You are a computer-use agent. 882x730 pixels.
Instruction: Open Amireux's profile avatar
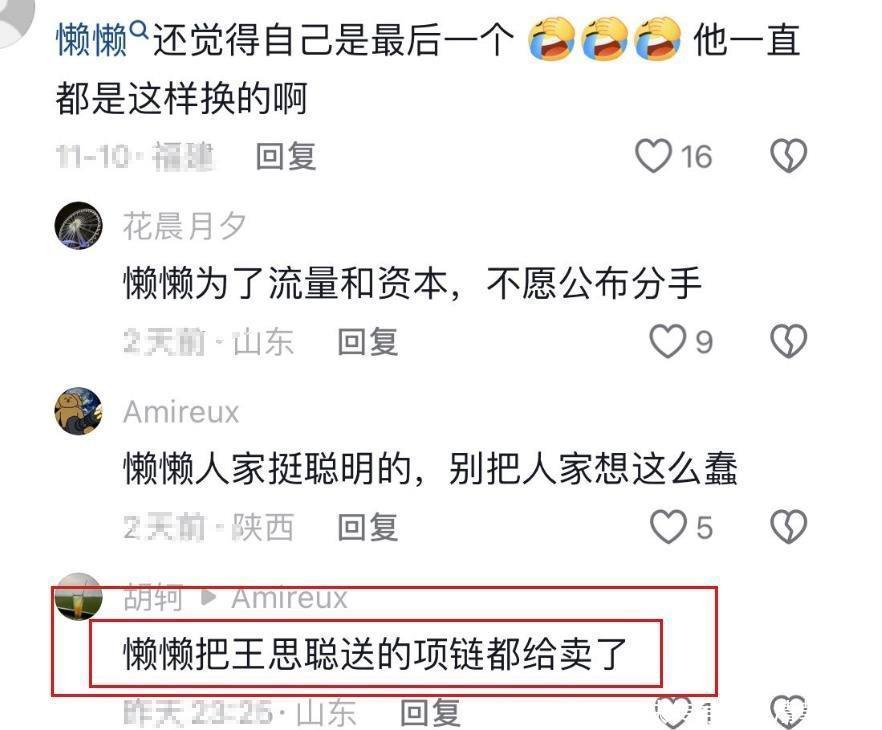79,411
